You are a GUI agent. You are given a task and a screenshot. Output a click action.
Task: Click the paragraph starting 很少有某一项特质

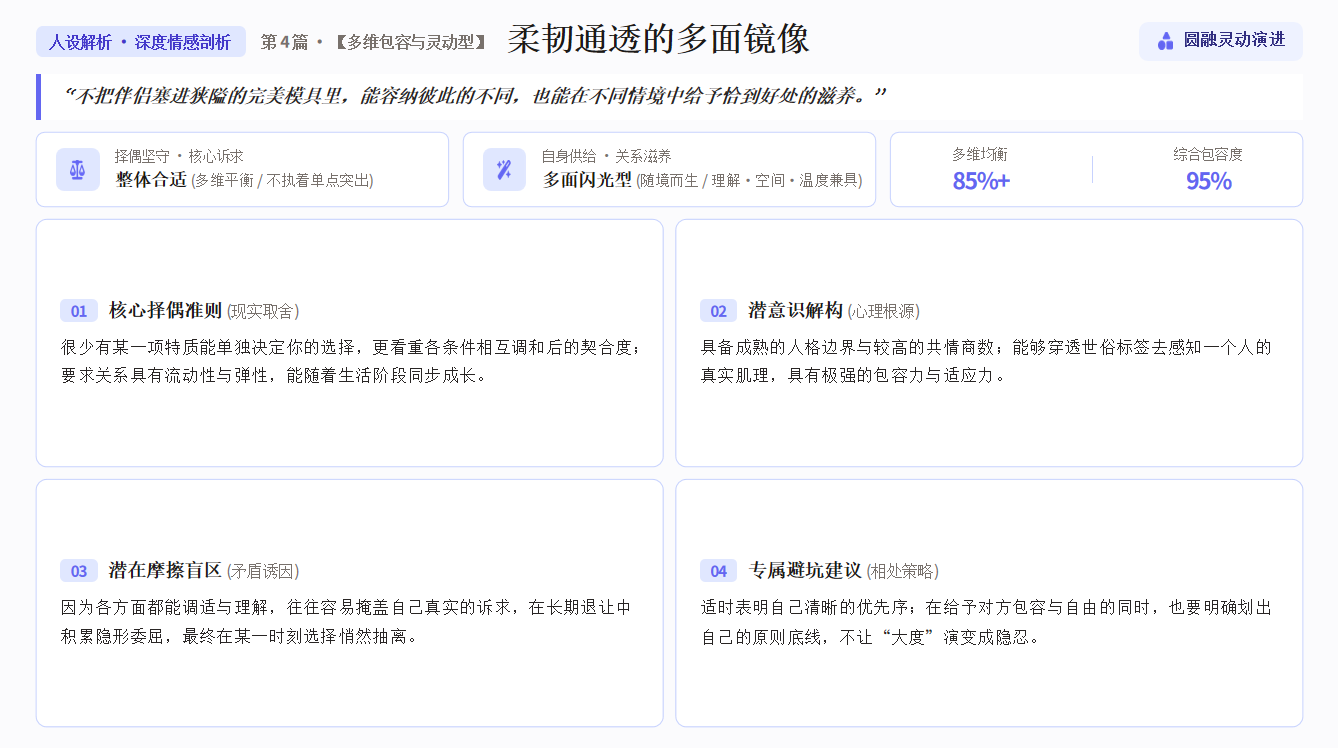pyautogui.click(x=350, y=361)
